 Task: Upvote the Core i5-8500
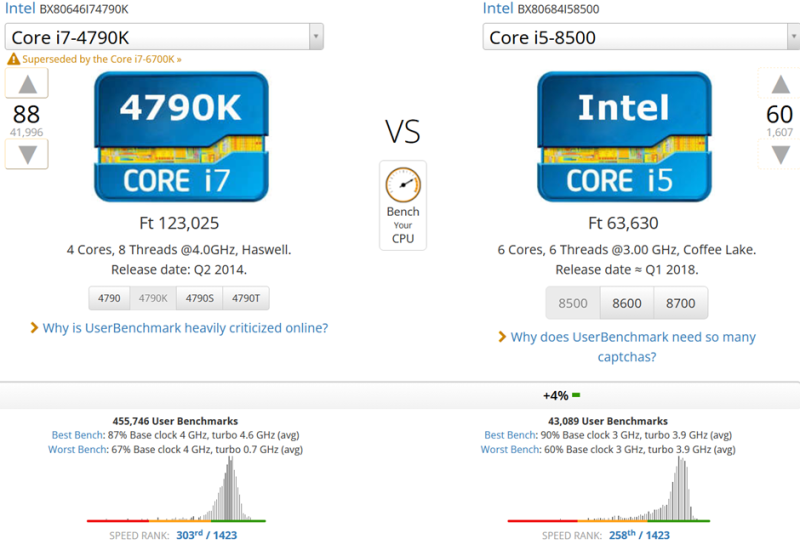click(778, 86)
